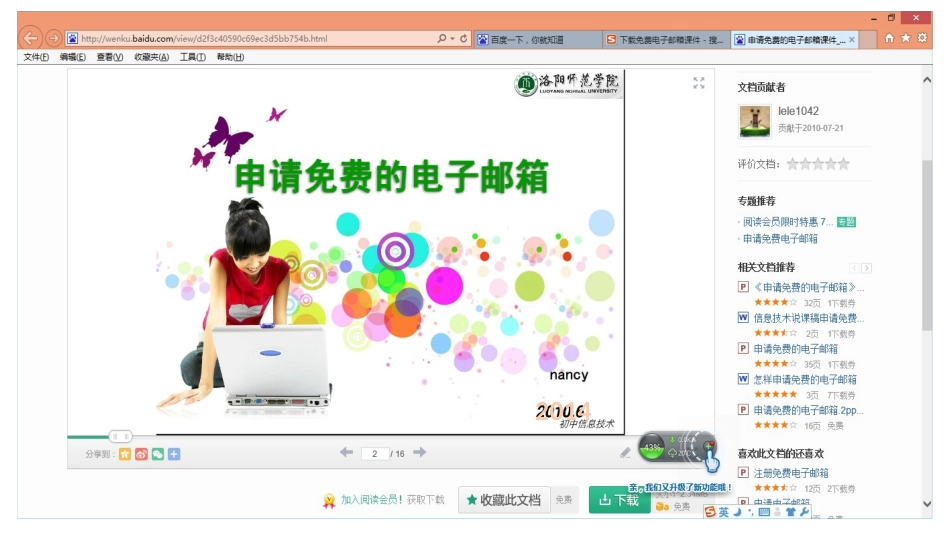Go to next slide arrow

tap(420, 452)
